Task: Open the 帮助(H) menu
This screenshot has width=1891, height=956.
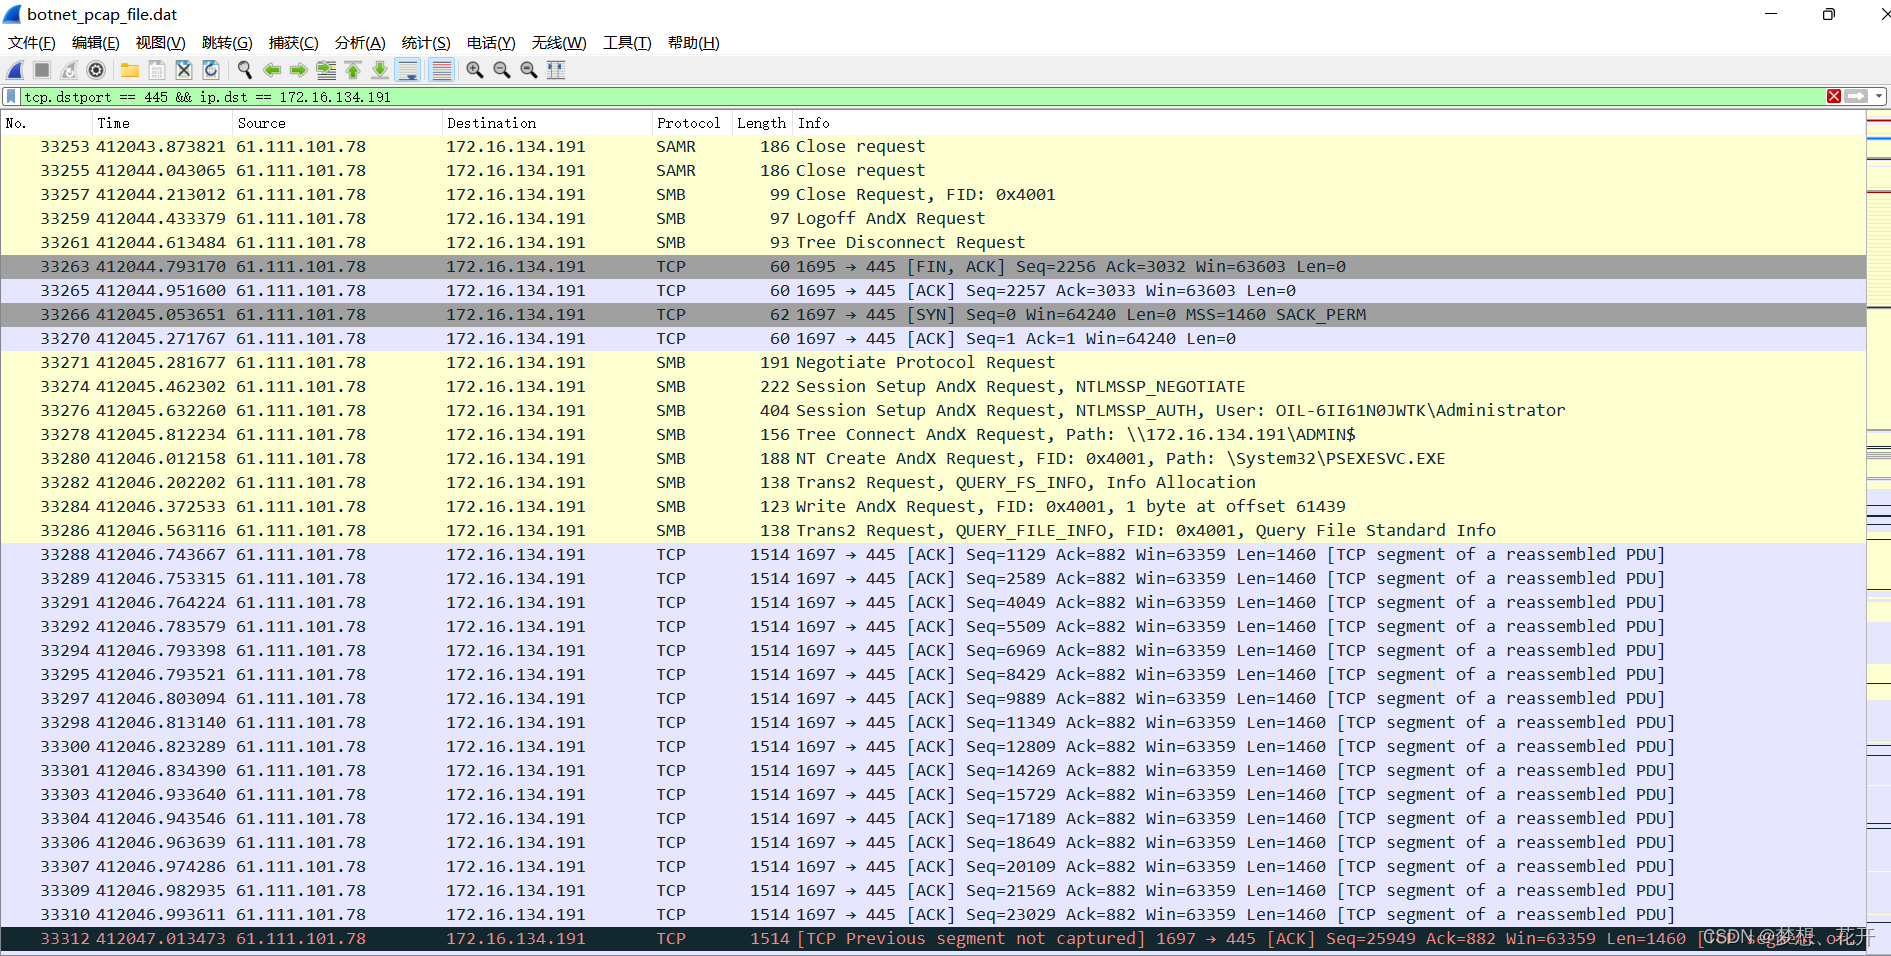Action: coord(694,42)
